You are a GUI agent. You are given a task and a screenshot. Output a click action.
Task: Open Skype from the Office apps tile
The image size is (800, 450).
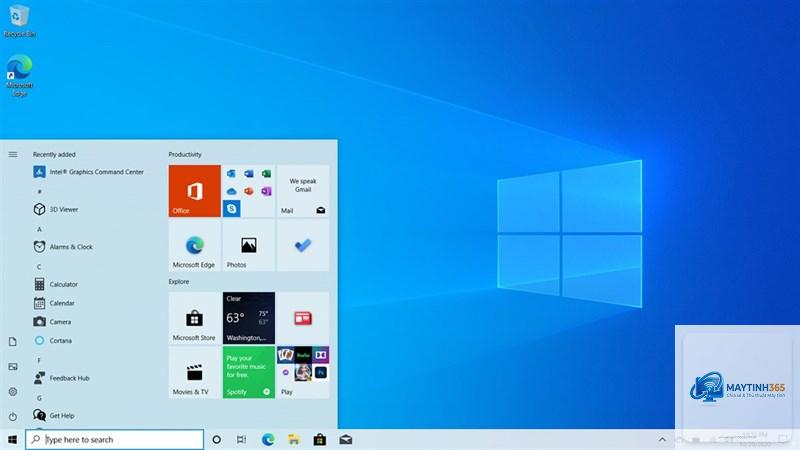[x=232, y=208]
